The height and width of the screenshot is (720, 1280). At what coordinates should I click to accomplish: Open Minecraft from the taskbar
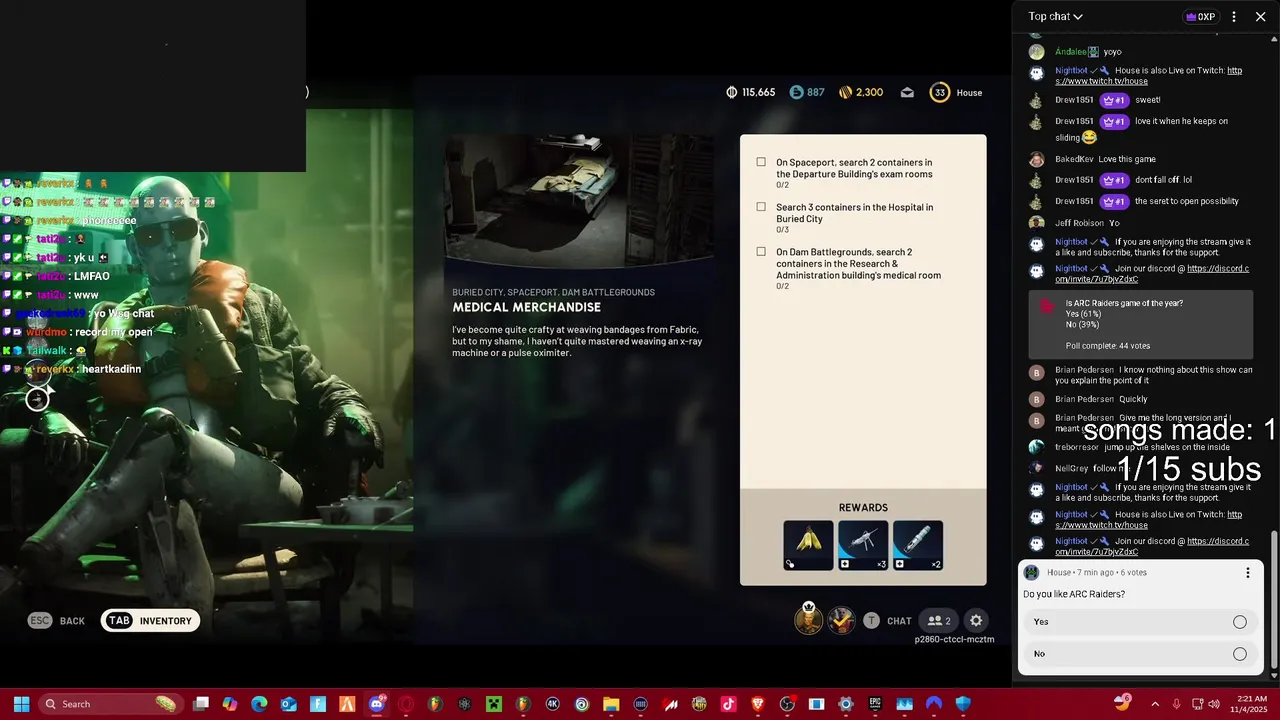[493, 704]
